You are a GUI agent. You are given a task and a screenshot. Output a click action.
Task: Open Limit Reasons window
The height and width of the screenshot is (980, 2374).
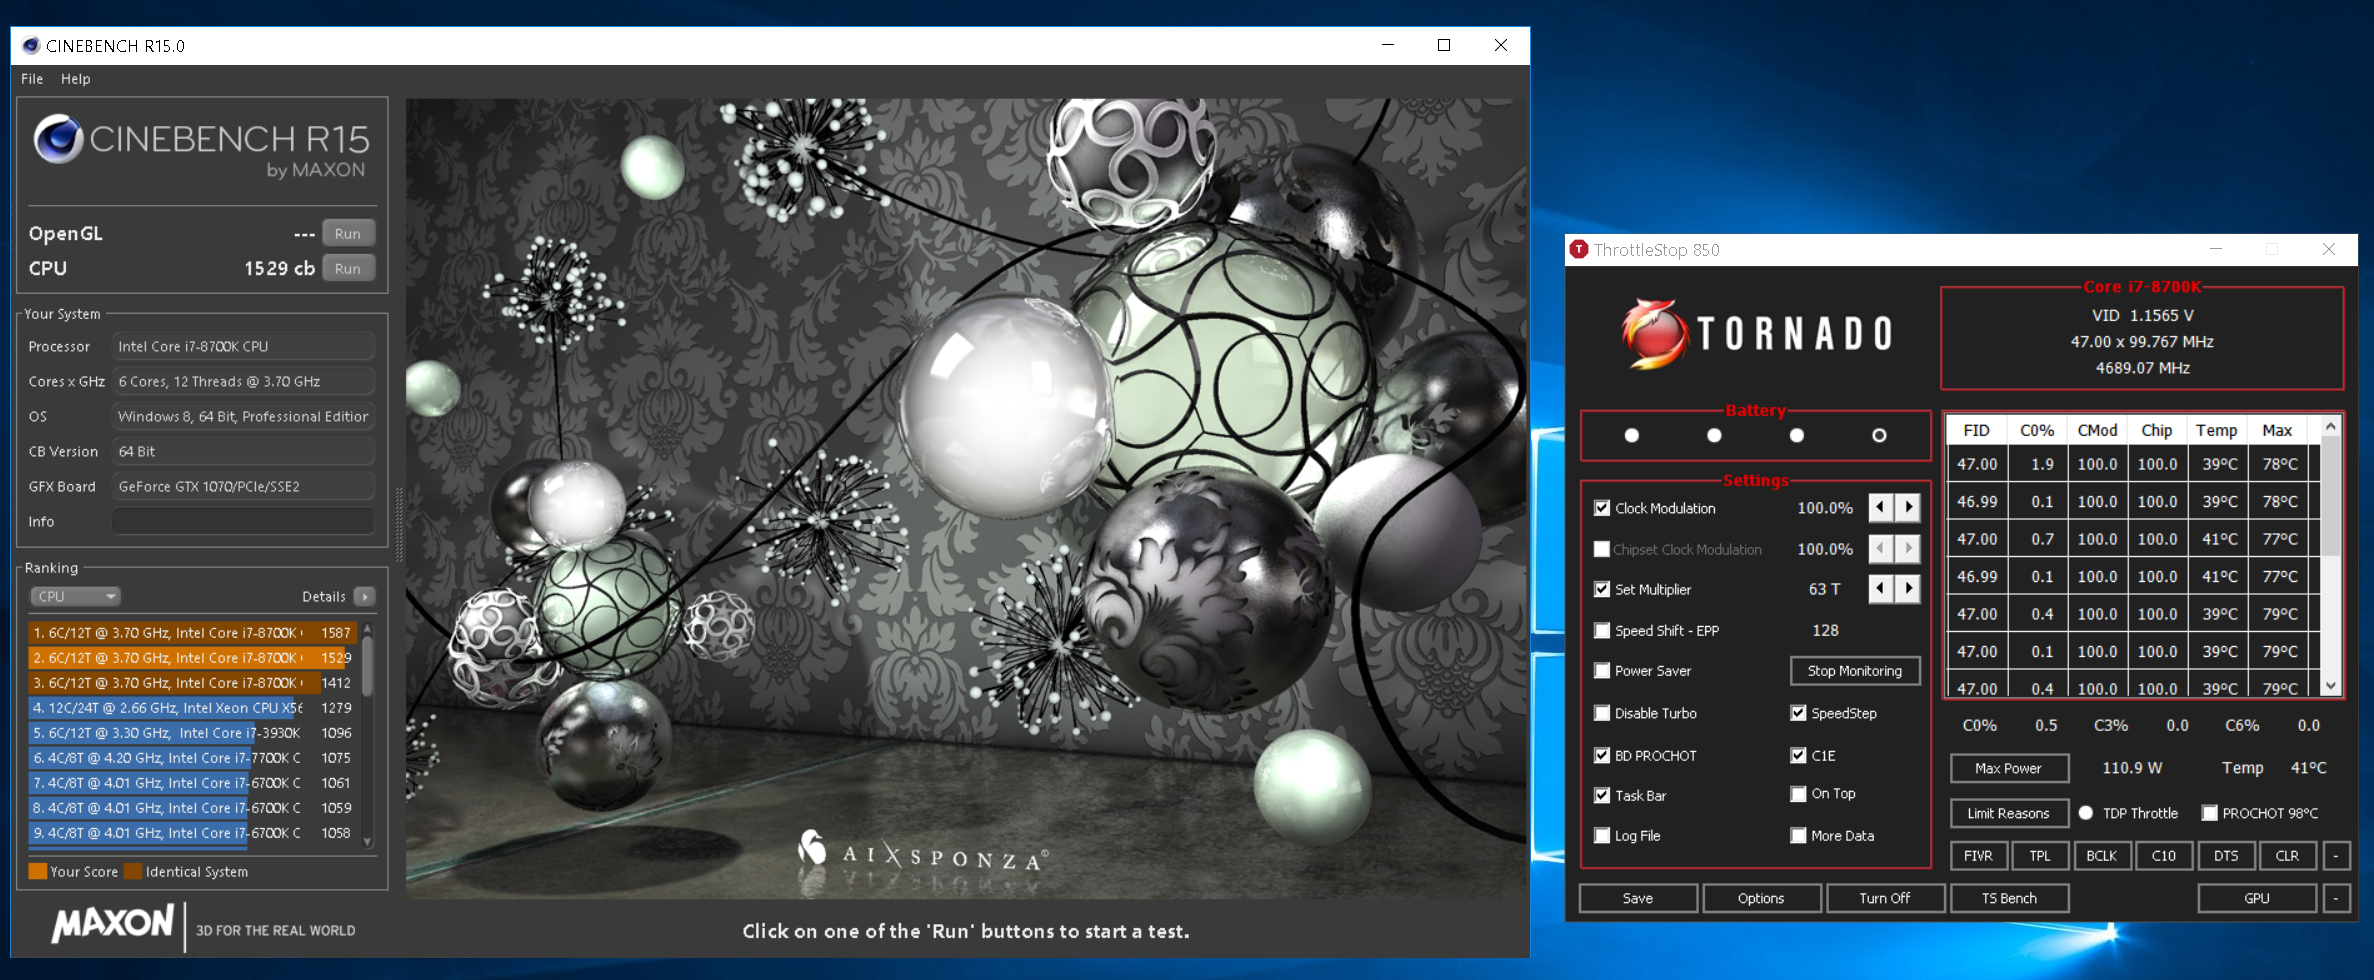[2008, 813]
